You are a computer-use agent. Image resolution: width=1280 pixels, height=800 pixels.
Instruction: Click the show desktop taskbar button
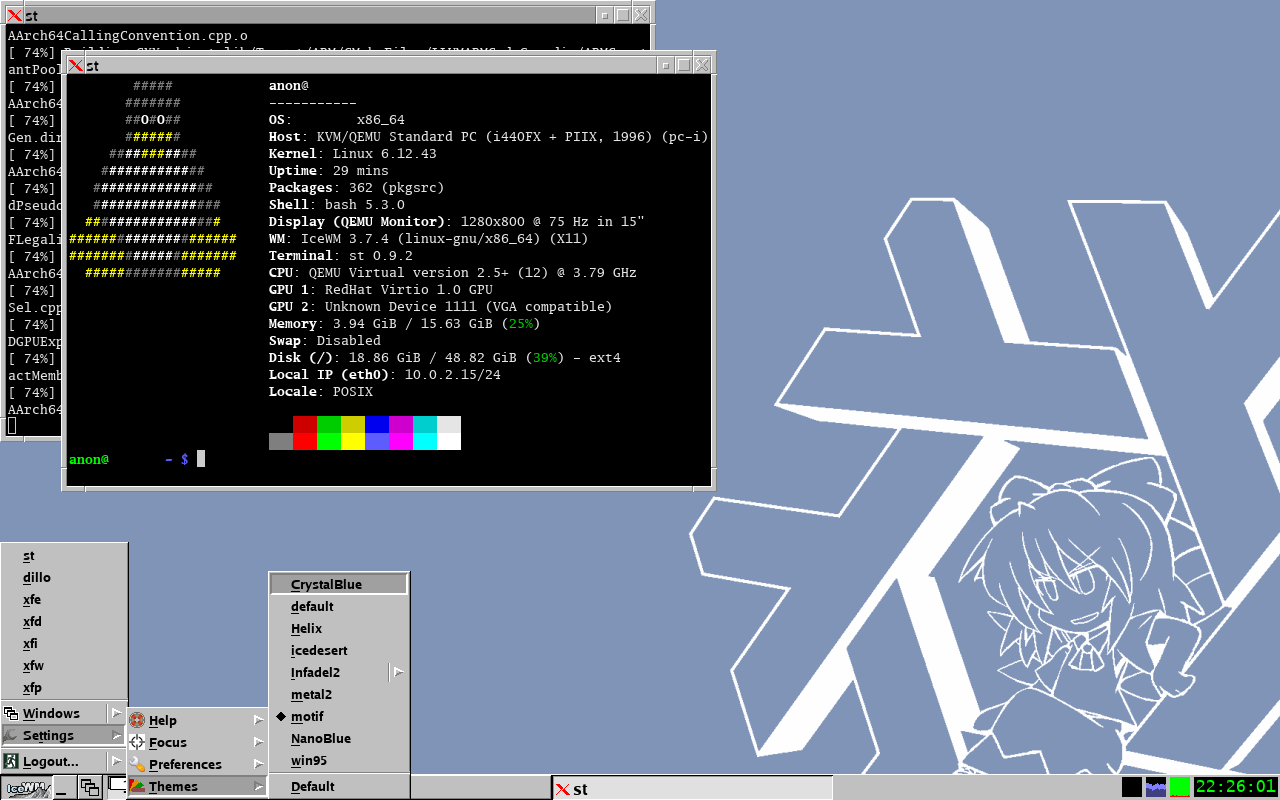tap(65, 787)
